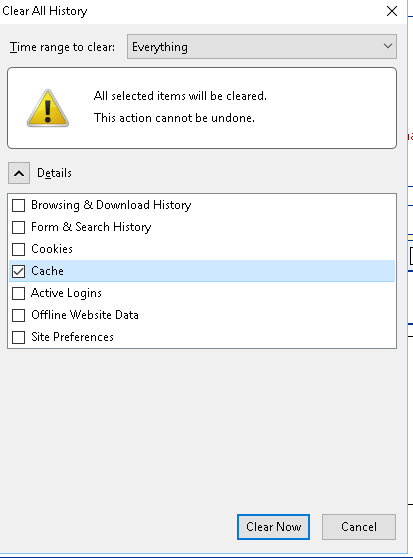413x558 pixels.
Task: Select the Cookies list item label
Action: click(52, 249)
